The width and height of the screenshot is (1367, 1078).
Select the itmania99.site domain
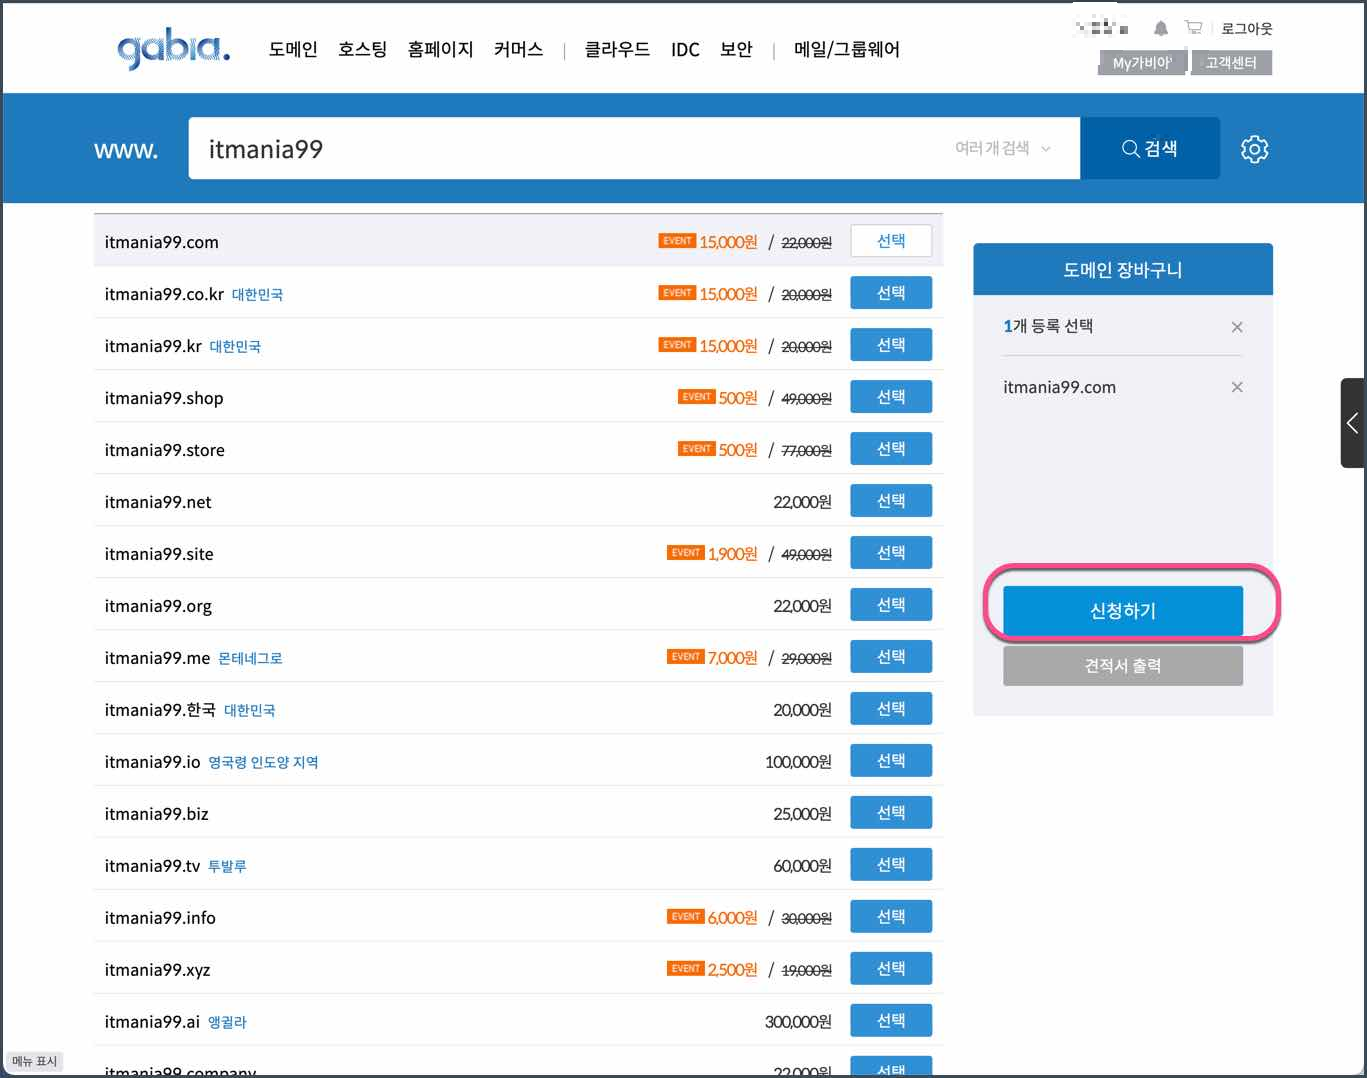pos(891,553)
